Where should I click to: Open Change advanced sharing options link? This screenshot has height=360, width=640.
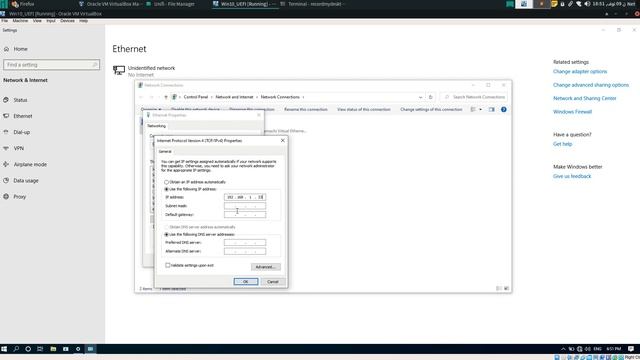click(591, 85)
